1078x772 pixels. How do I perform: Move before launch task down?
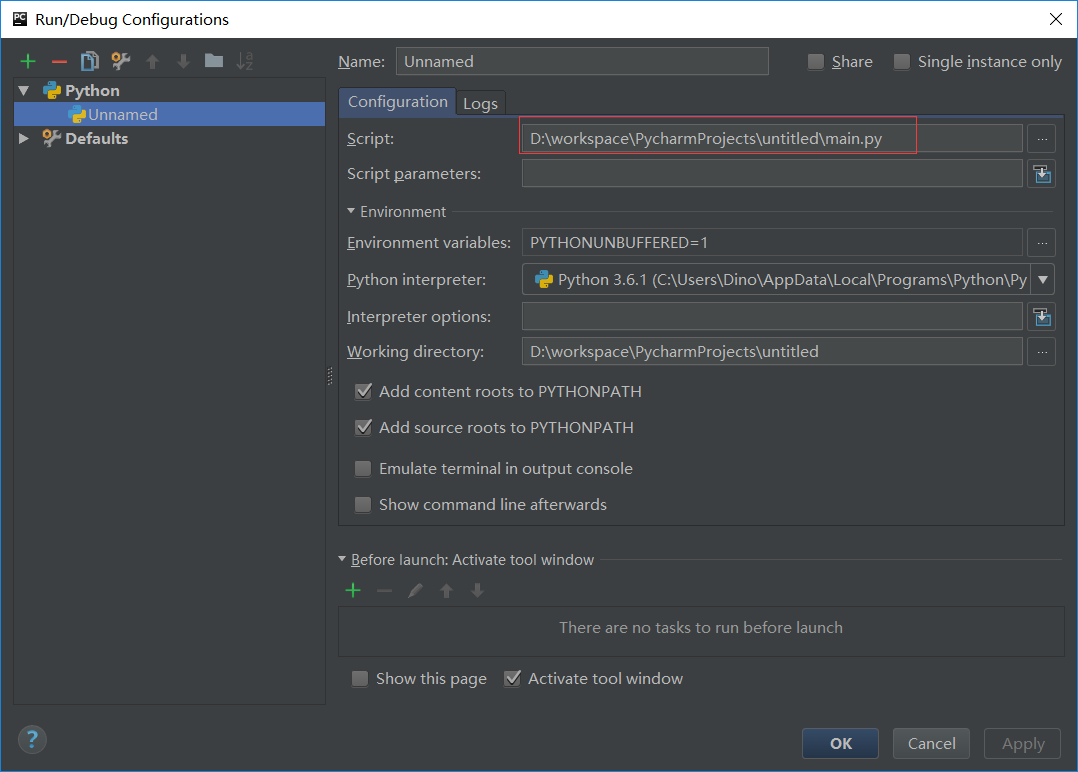point(477,591)
